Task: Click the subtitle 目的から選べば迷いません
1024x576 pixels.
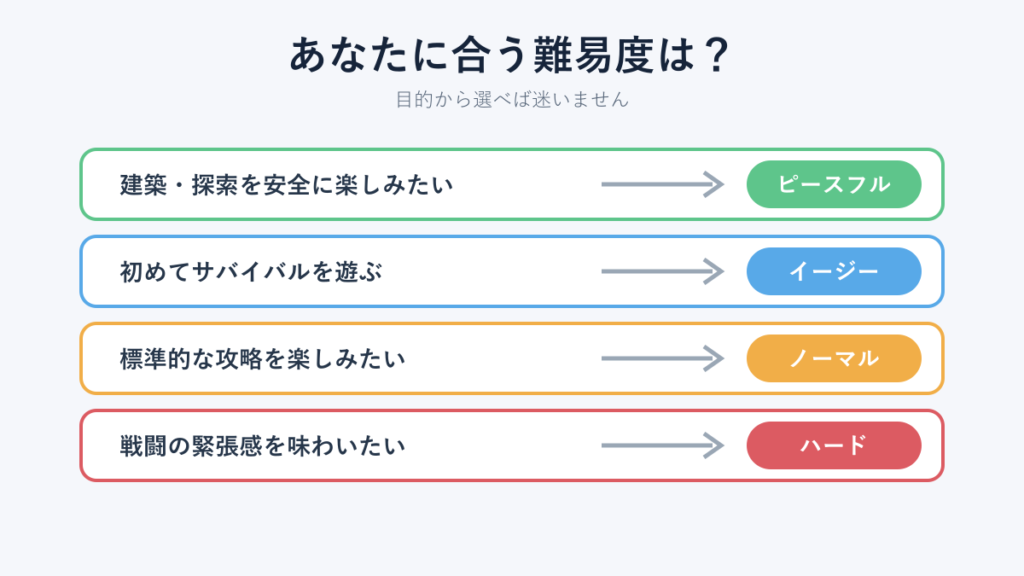Action: 512,99
